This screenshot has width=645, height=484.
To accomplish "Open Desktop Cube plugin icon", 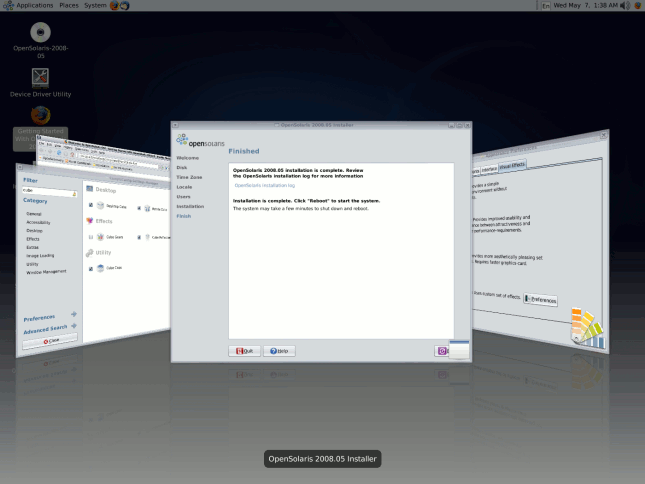I will pos(100,205).
